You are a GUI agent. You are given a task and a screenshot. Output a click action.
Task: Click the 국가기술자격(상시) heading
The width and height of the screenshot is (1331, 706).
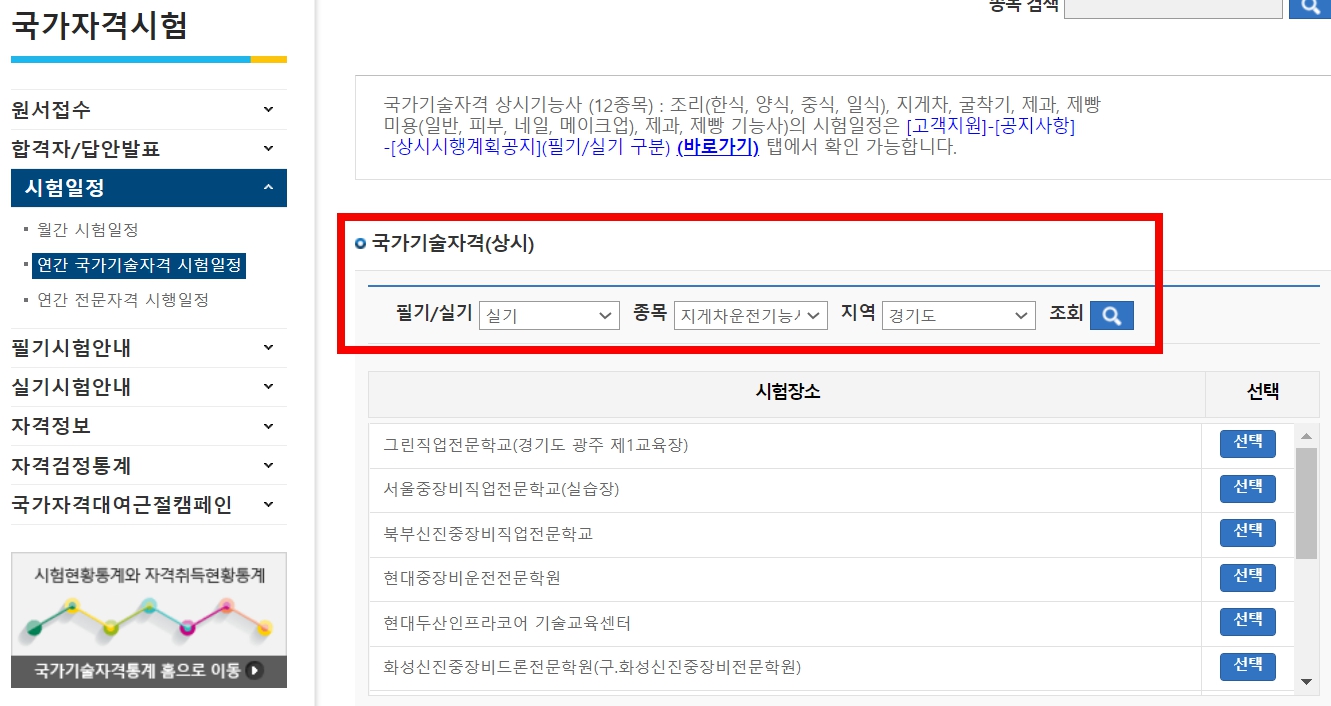point(453,243)
